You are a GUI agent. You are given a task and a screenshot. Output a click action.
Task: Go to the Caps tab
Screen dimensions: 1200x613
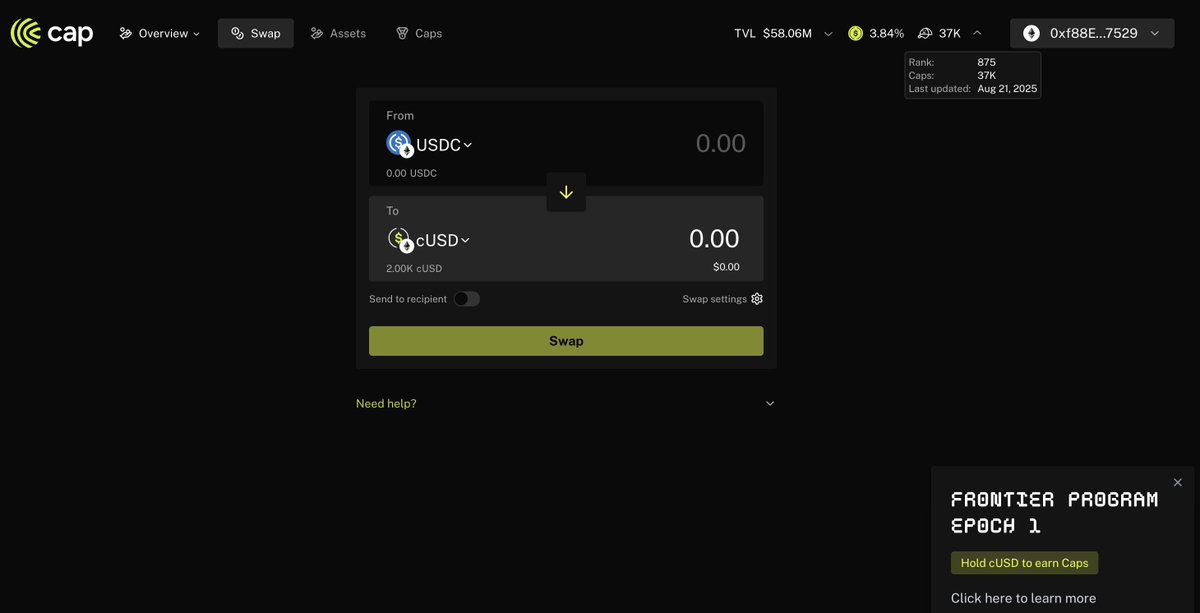click(x=418, y=33)
